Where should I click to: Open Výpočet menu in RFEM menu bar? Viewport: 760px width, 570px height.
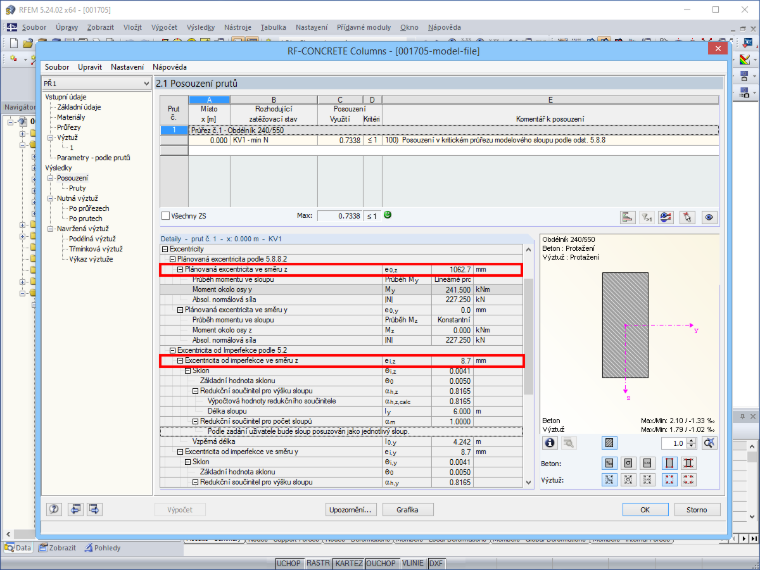tap(164, 28)
